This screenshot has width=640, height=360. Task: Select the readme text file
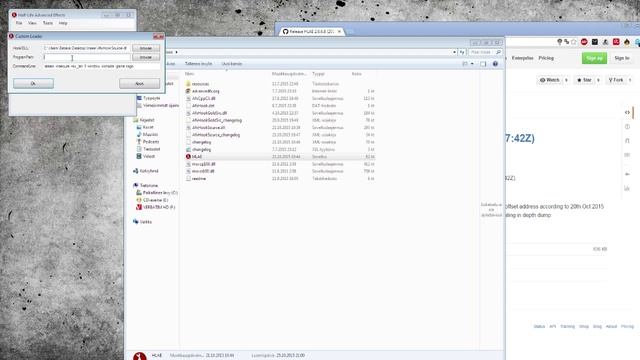tap(199, 179)
